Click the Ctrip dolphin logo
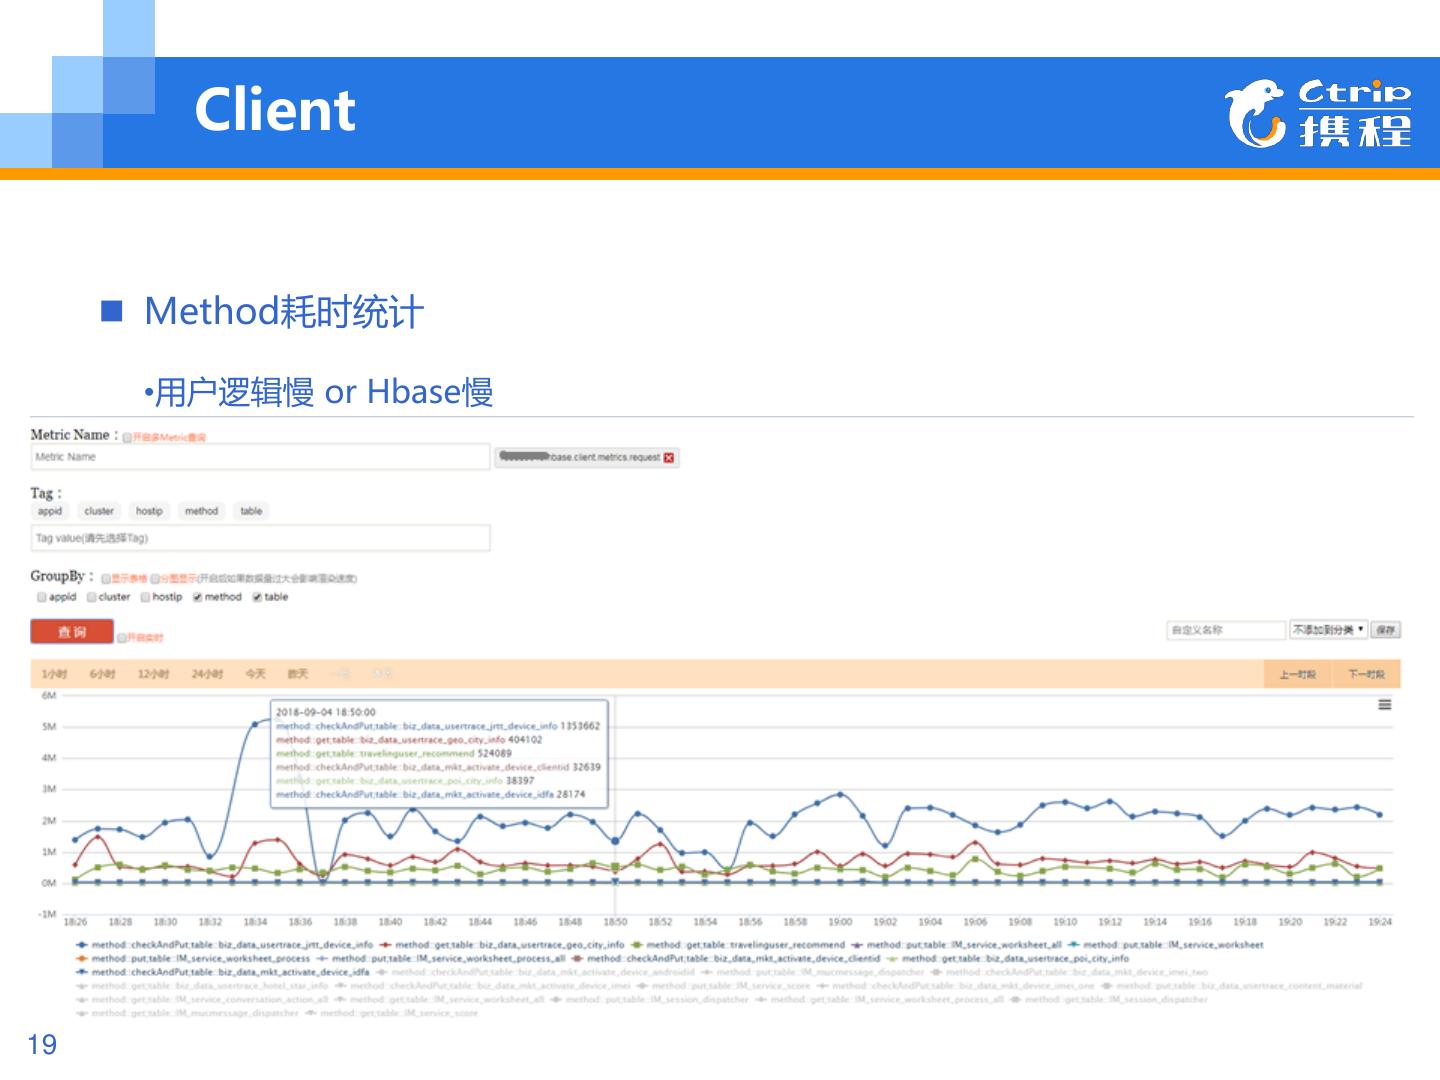Viewport: 1440px width, 1080px height. tap(1255, 113)
